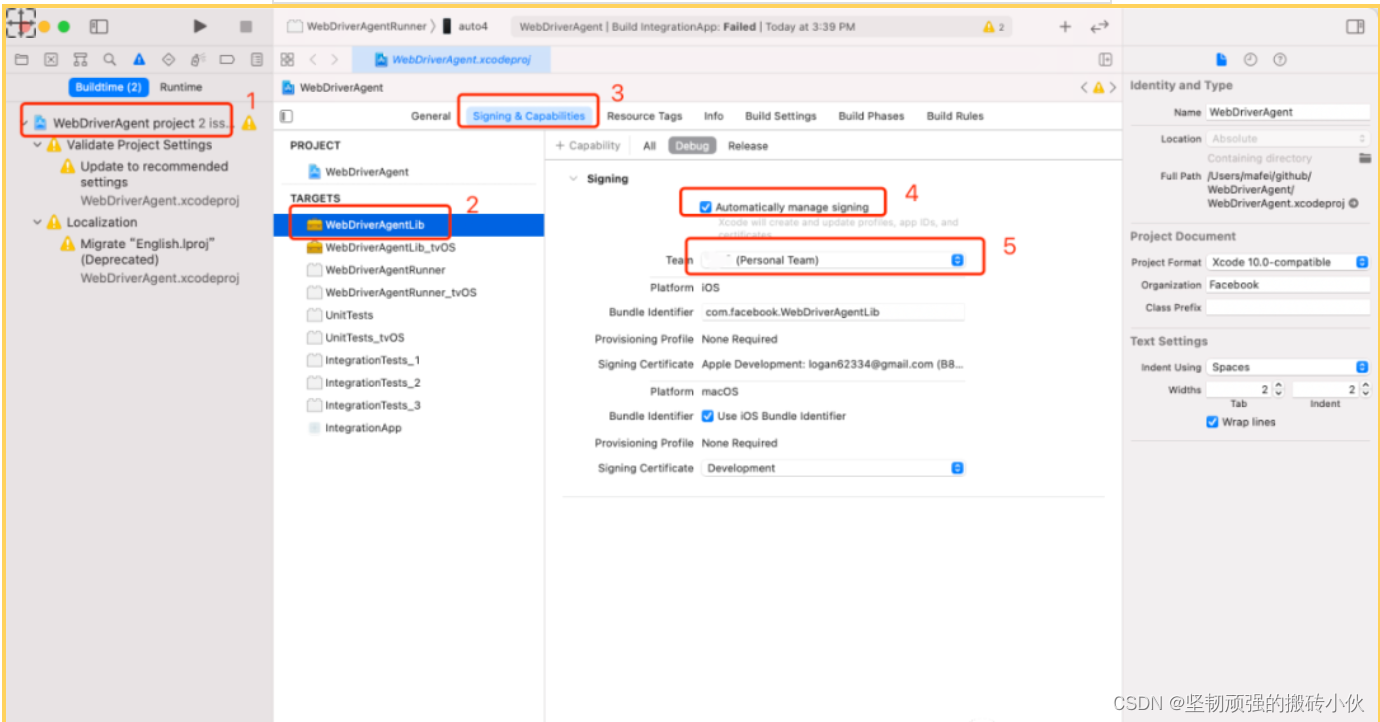Adjust the Tab width stepper
This screenshot has height=722, width=1380.
1278,389
